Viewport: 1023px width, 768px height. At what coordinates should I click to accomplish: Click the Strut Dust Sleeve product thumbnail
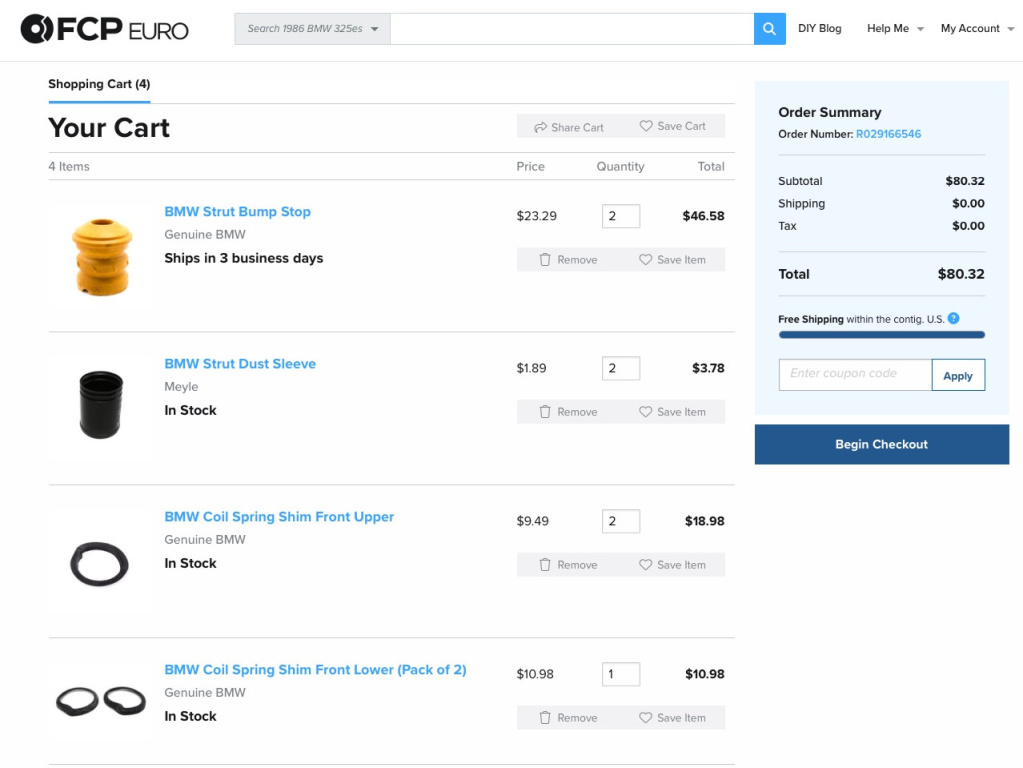[x=100, y=405]
